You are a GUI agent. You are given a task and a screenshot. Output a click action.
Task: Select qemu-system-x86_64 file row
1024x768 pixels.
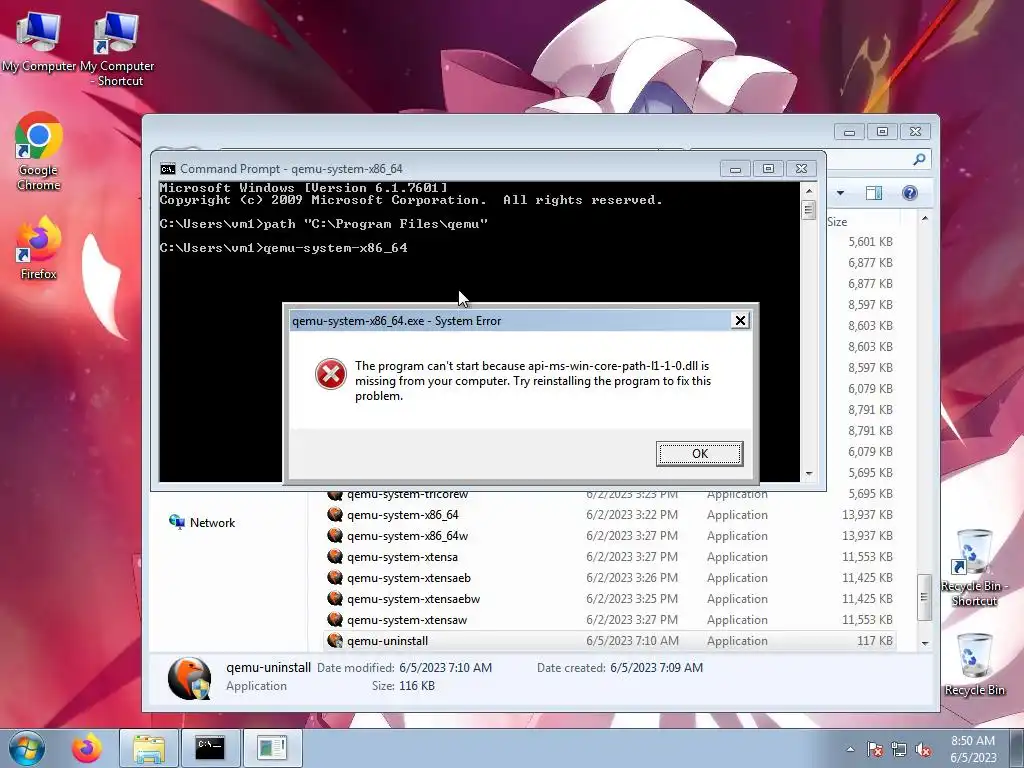[x=610, y=515]
